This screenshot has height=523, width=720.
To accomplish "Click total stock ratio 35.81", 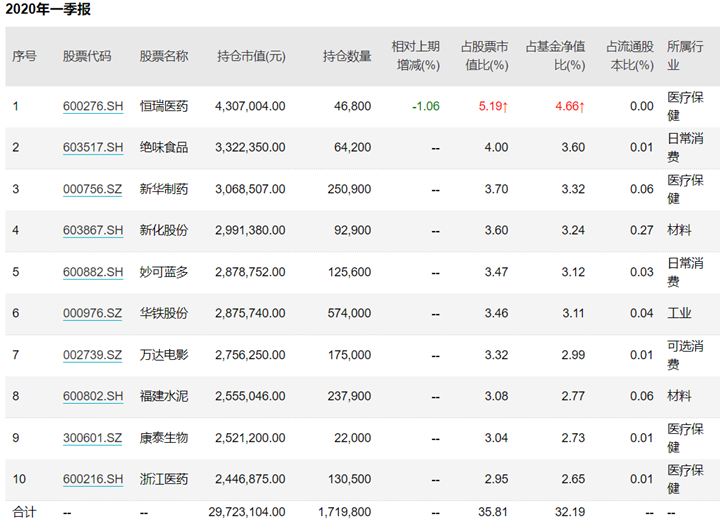I will 493,512.
